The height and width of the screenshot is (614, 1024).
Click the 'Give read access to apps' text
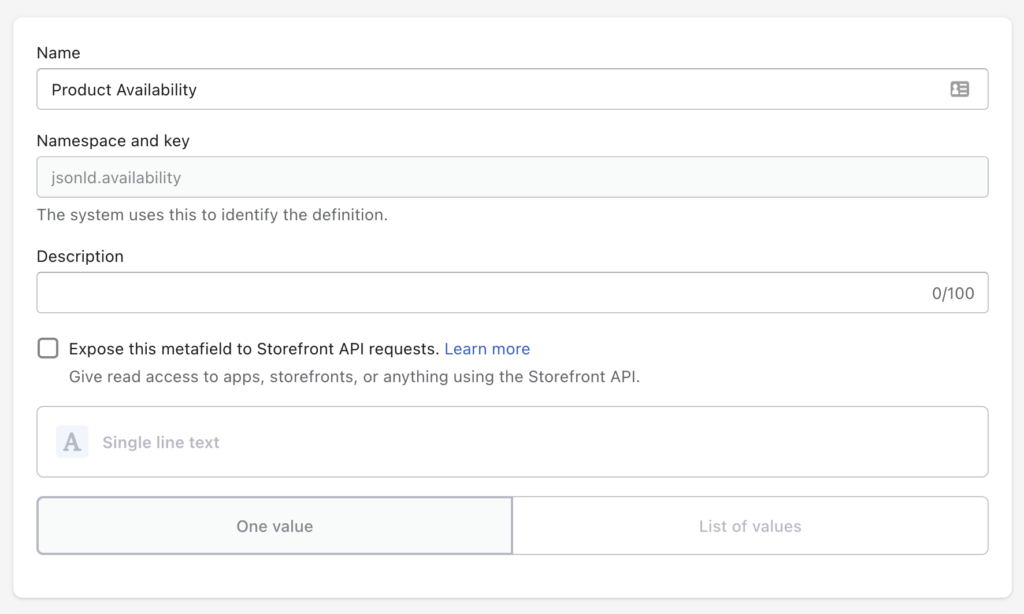[x=355, y=377]
